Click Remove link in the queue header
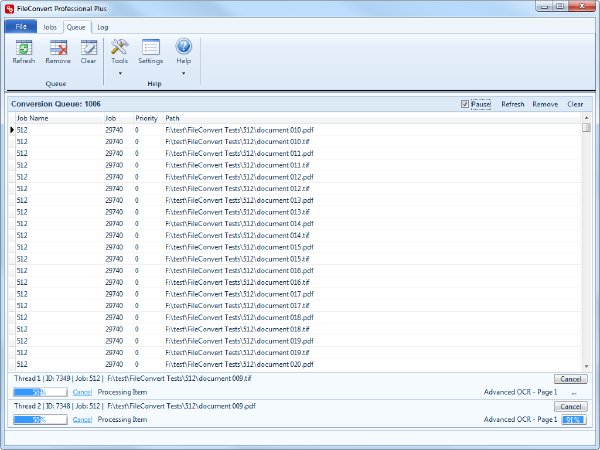The image size is (600, 450). click(x=545, y=104)
